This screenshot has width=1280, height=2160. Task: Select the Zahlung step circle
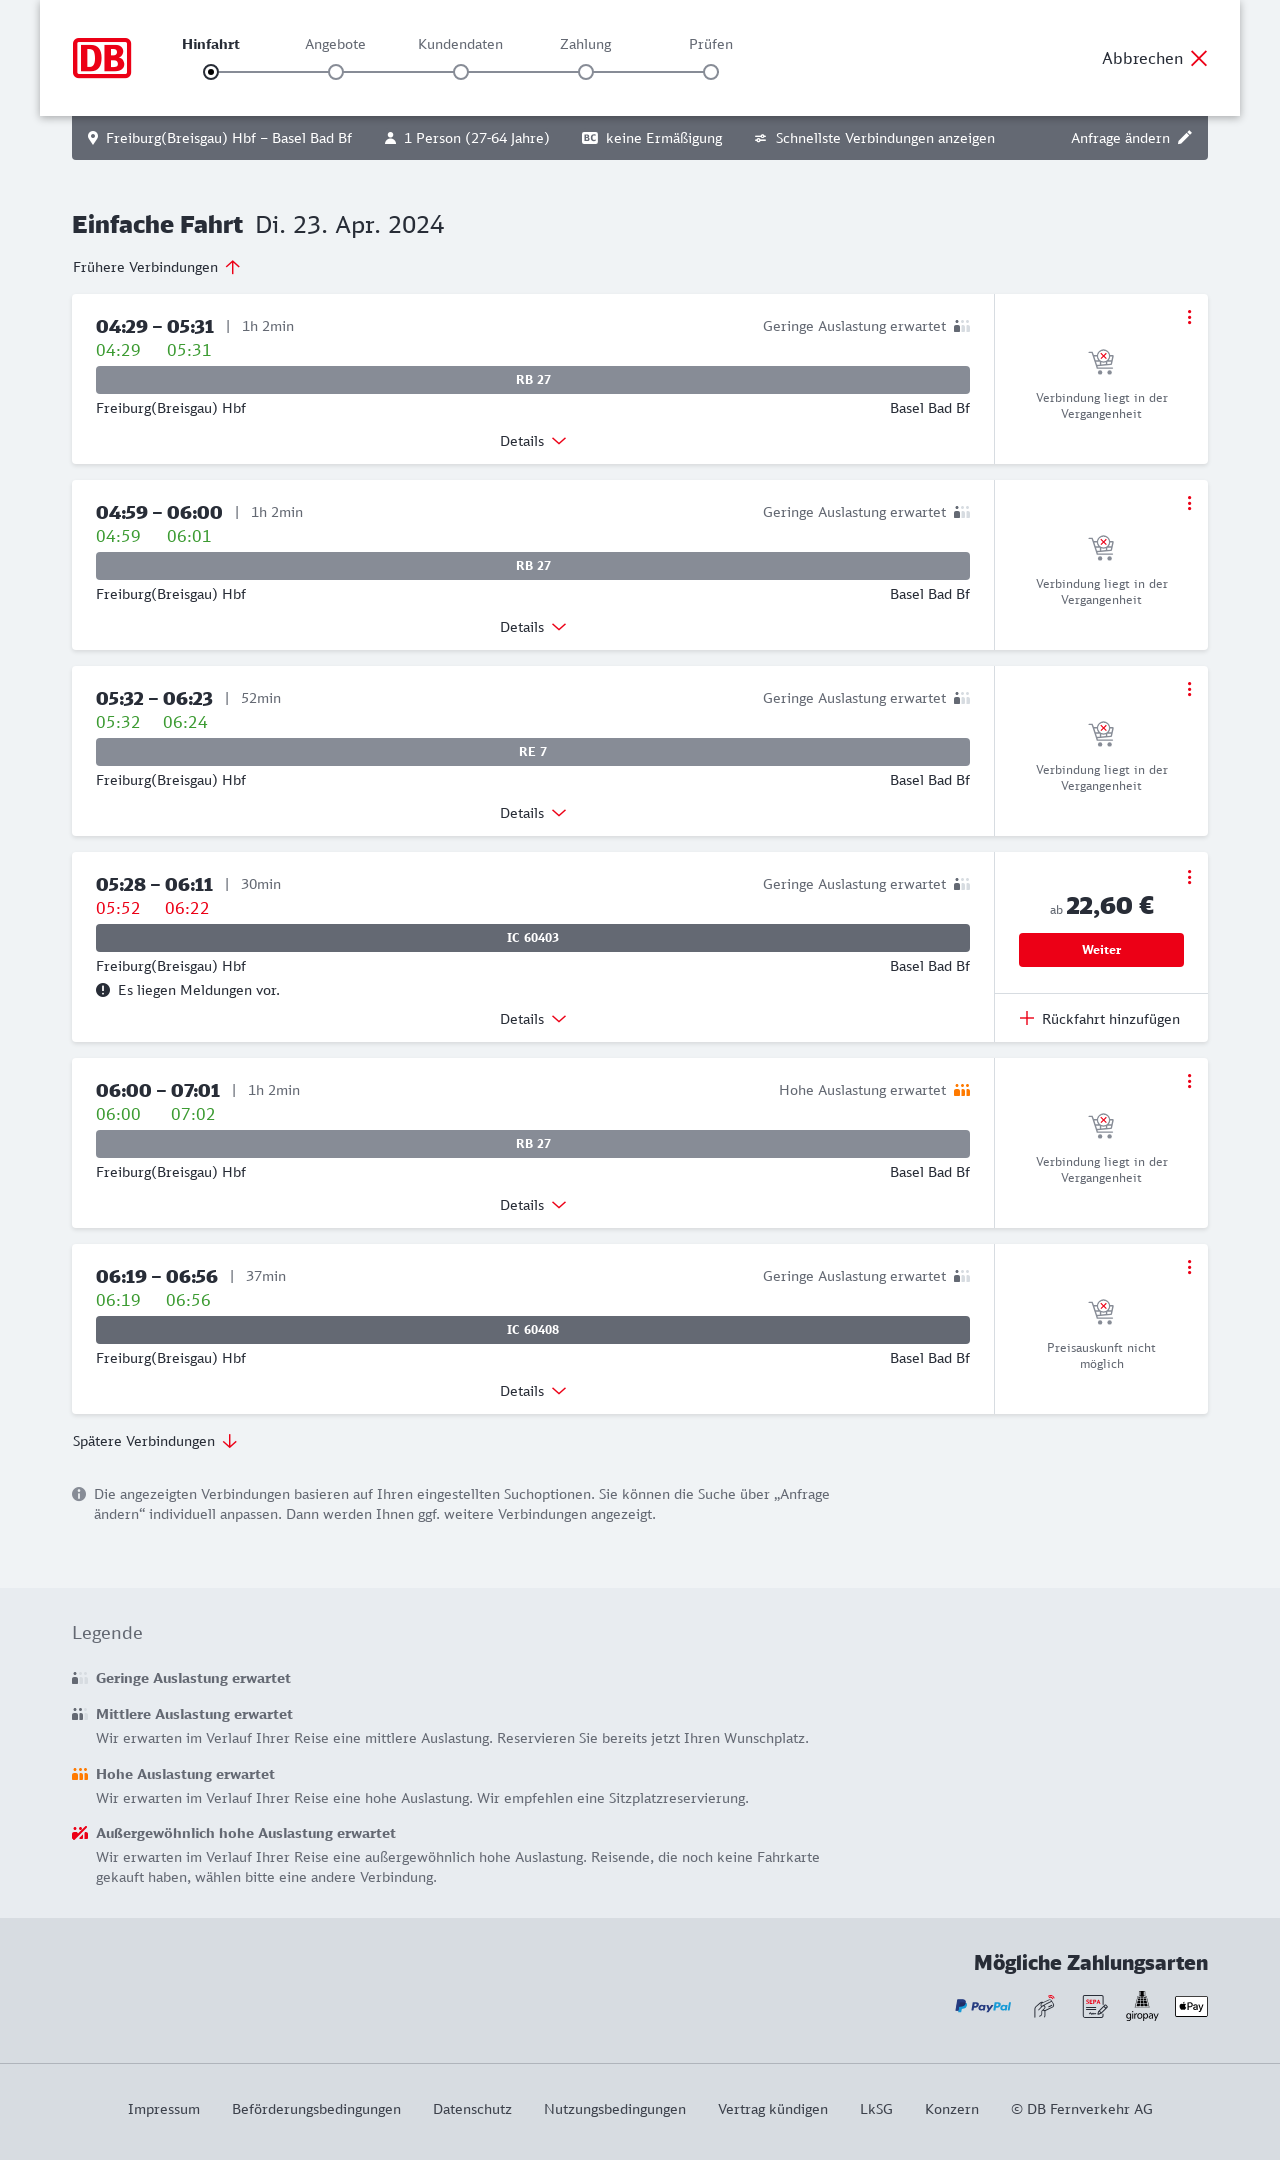586,72
